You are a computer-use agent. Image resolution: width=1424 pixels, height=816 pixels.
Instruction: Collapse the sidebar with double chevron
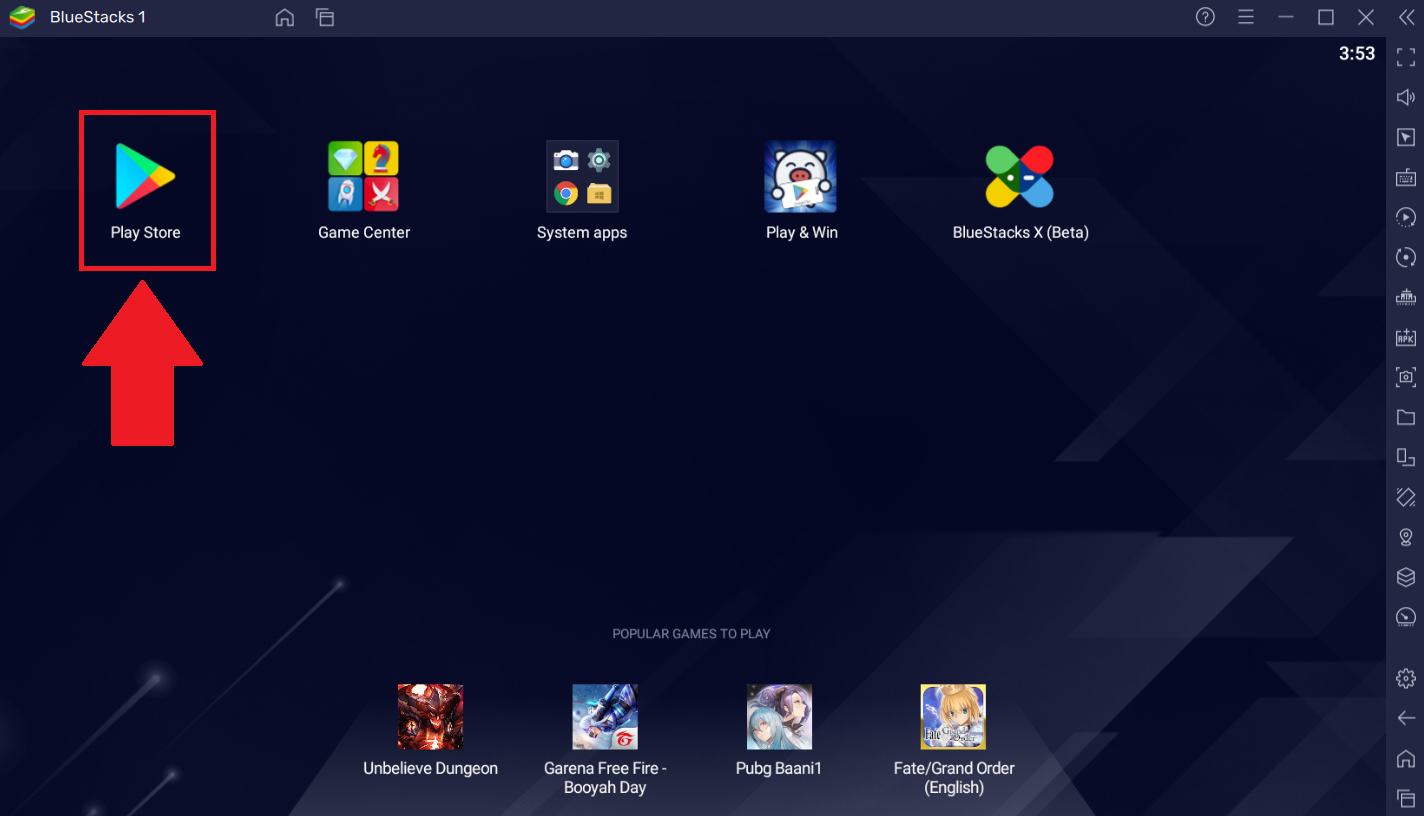tap(1406, 17)
